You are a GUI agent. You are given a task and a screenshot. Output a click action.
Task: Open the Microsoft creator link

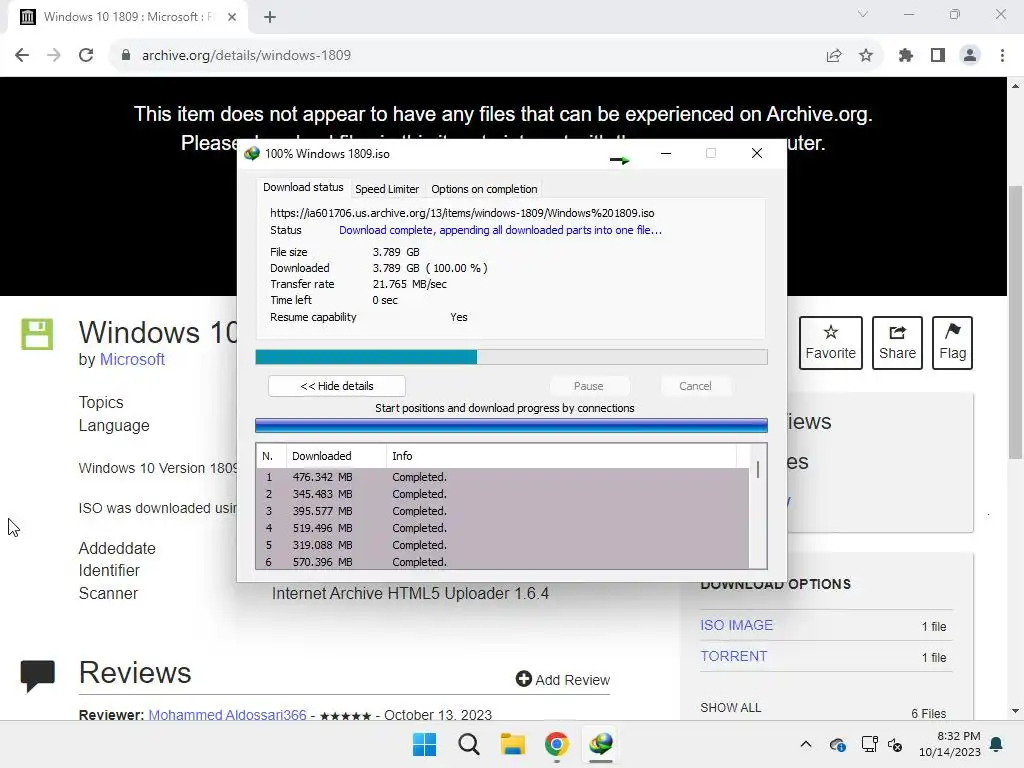pos(132,359)
